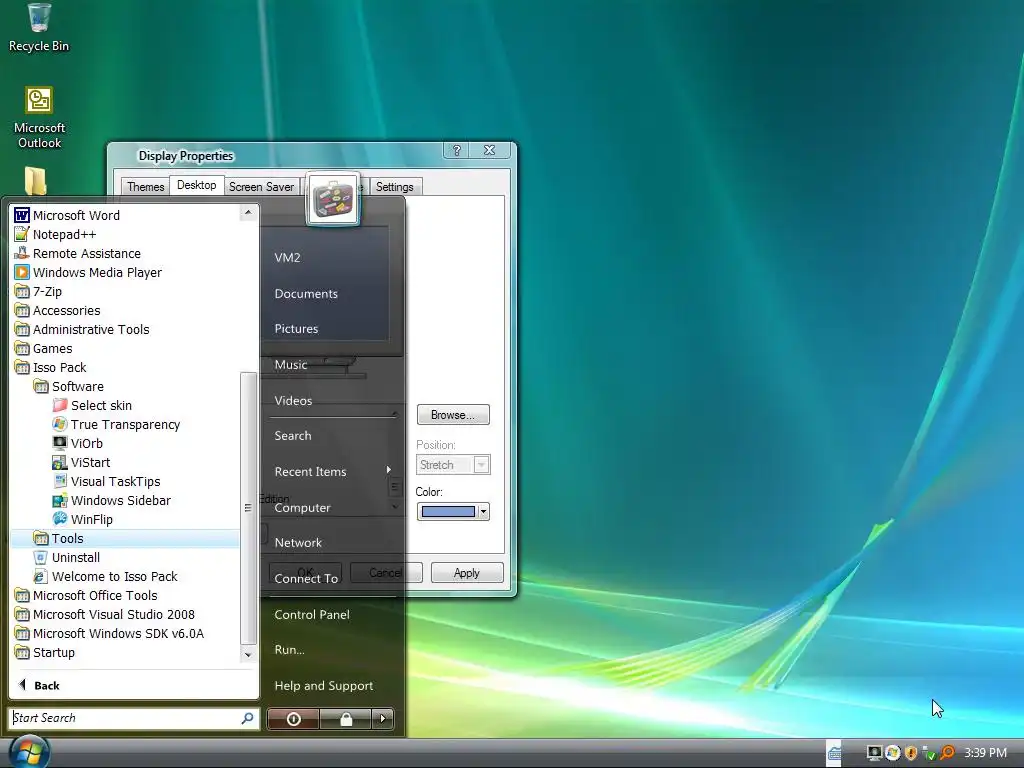Expand Microsoft Visual Studio 2008 folder
This screenshot has width=1024, height=768.
(104, 615)
